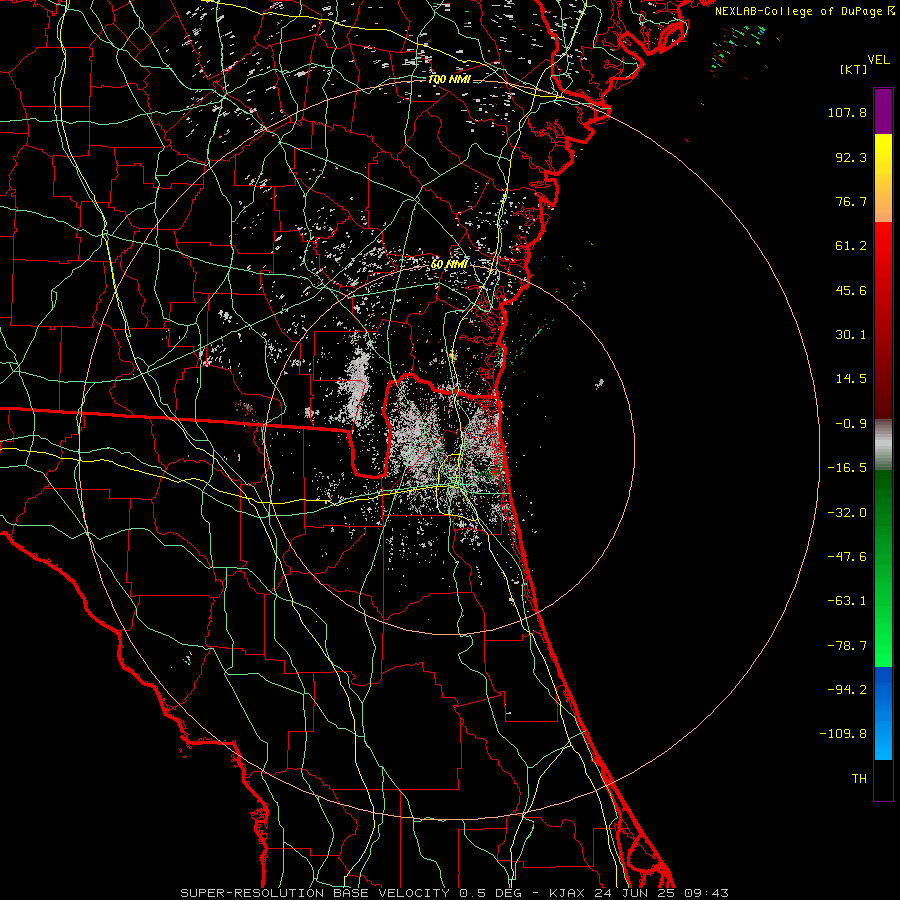
Task: Click the -63.1 value on velocity scale
Action: click(x=847, y=601)
